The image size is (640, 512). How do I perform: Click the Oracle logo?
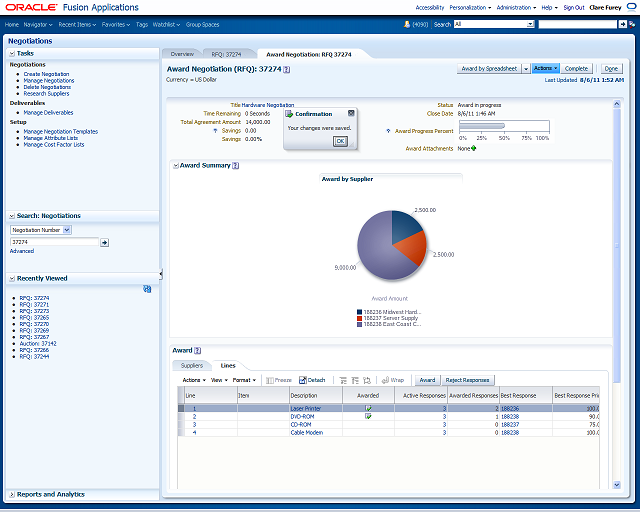click(x=31, y=7)
